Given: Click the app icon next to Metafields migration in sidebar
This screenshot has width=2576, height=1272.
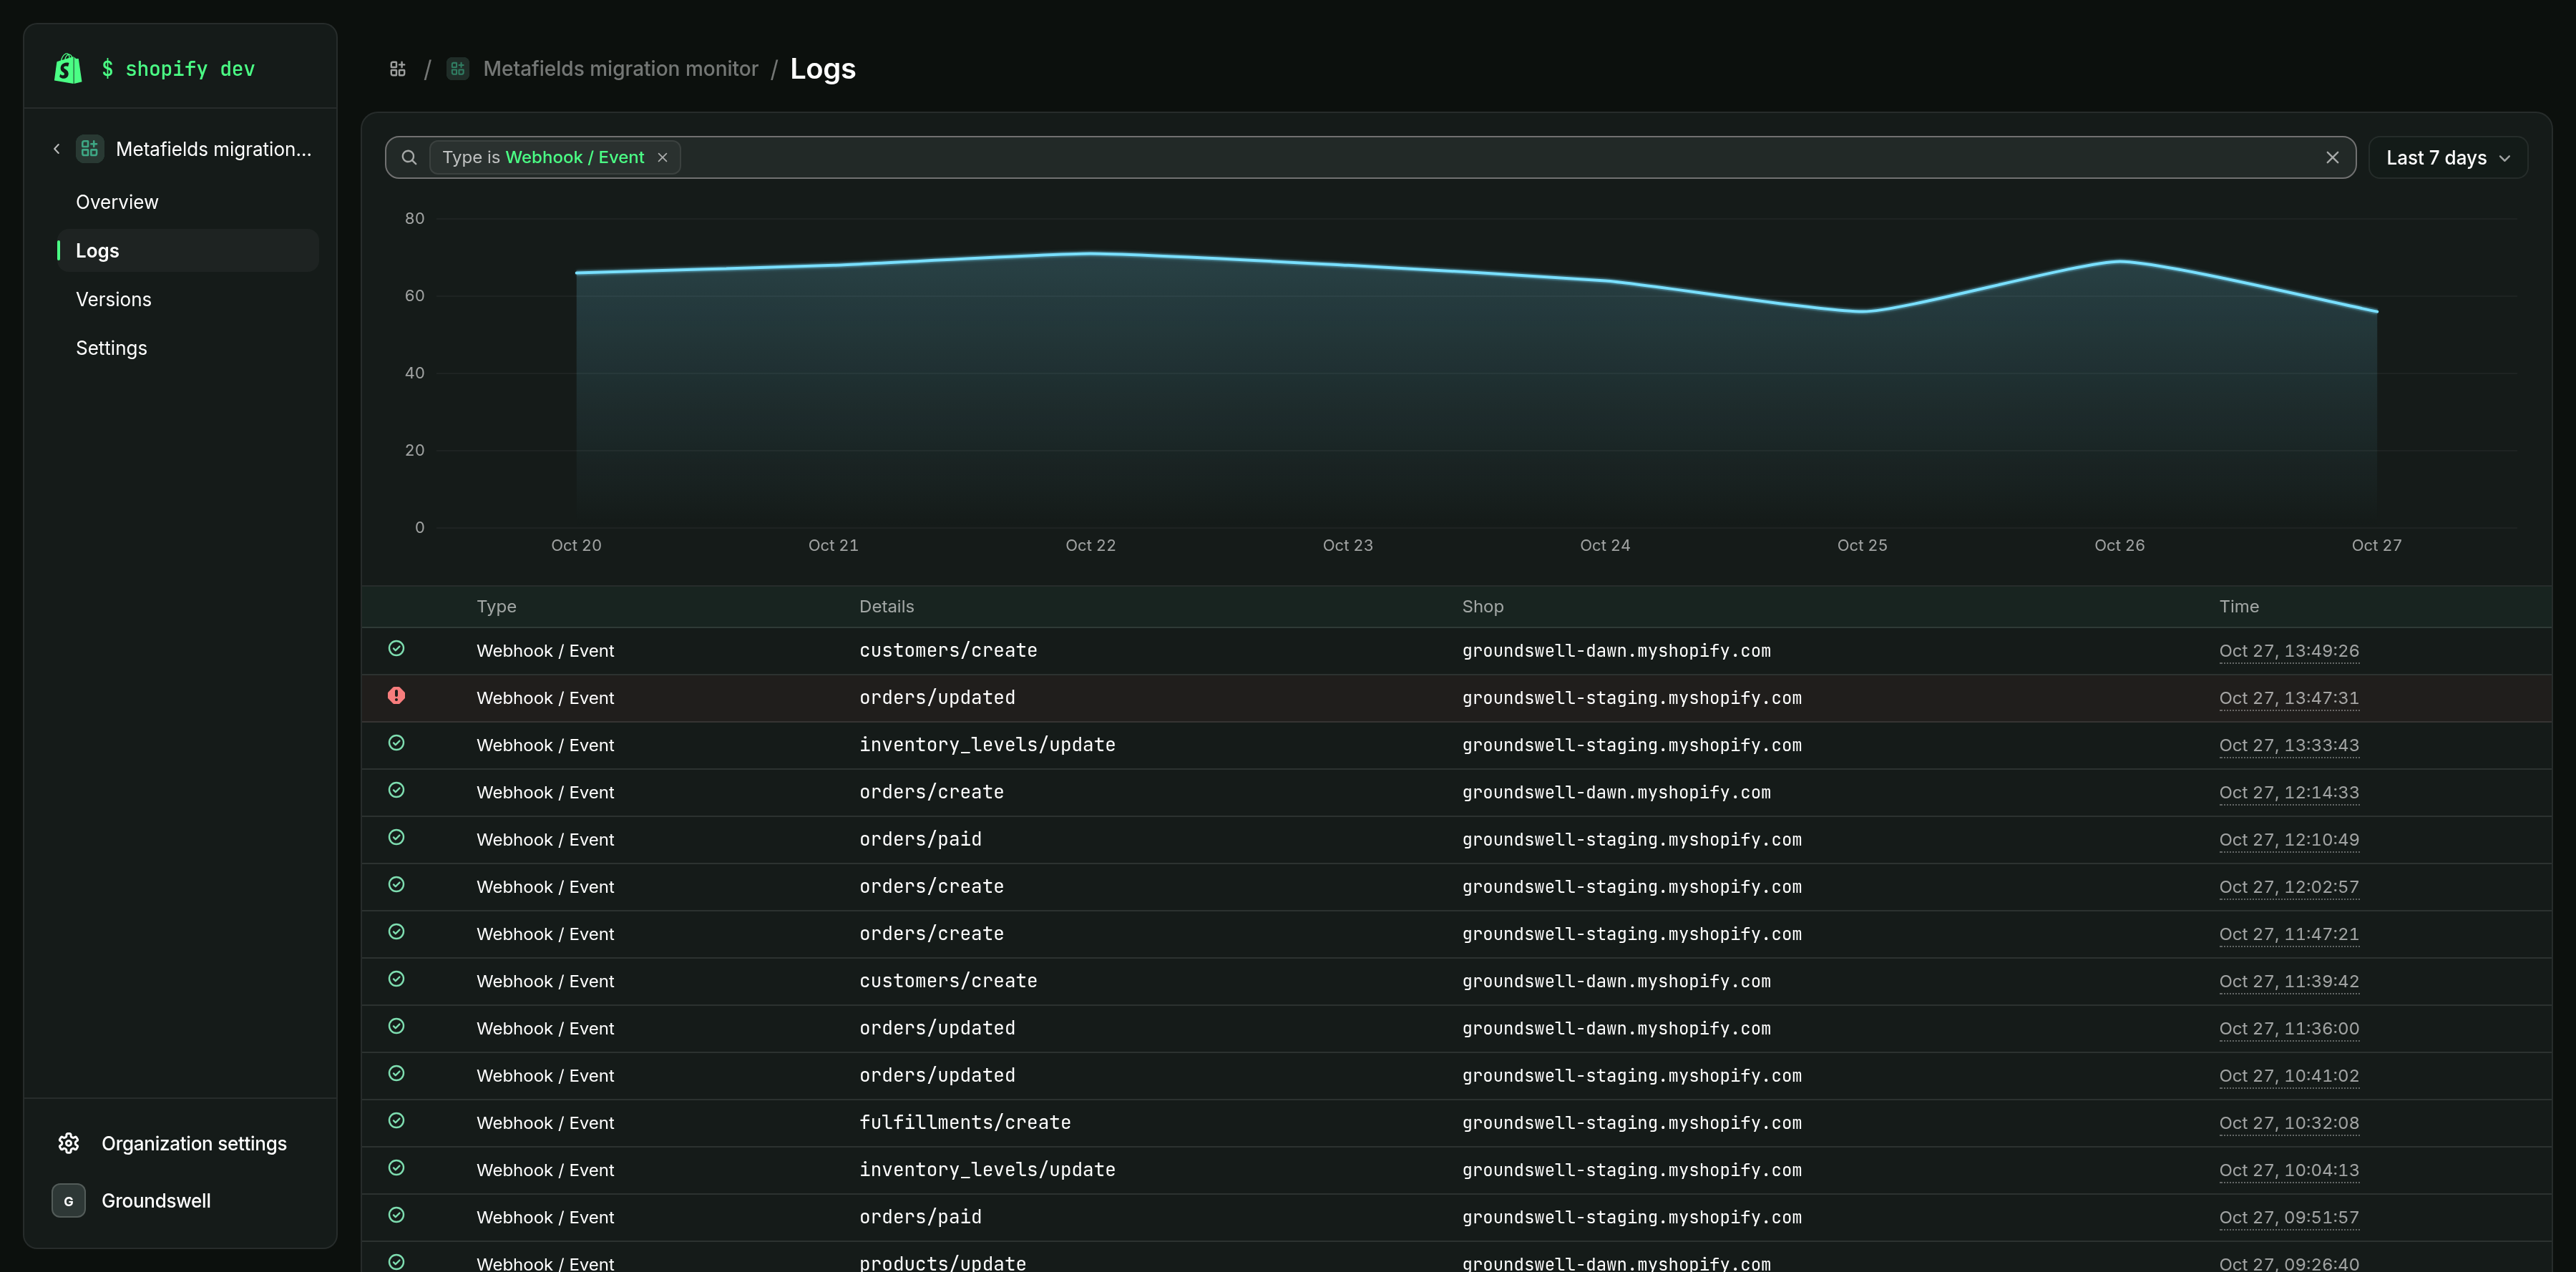Looking at the screenshot, I should point(90,149).
